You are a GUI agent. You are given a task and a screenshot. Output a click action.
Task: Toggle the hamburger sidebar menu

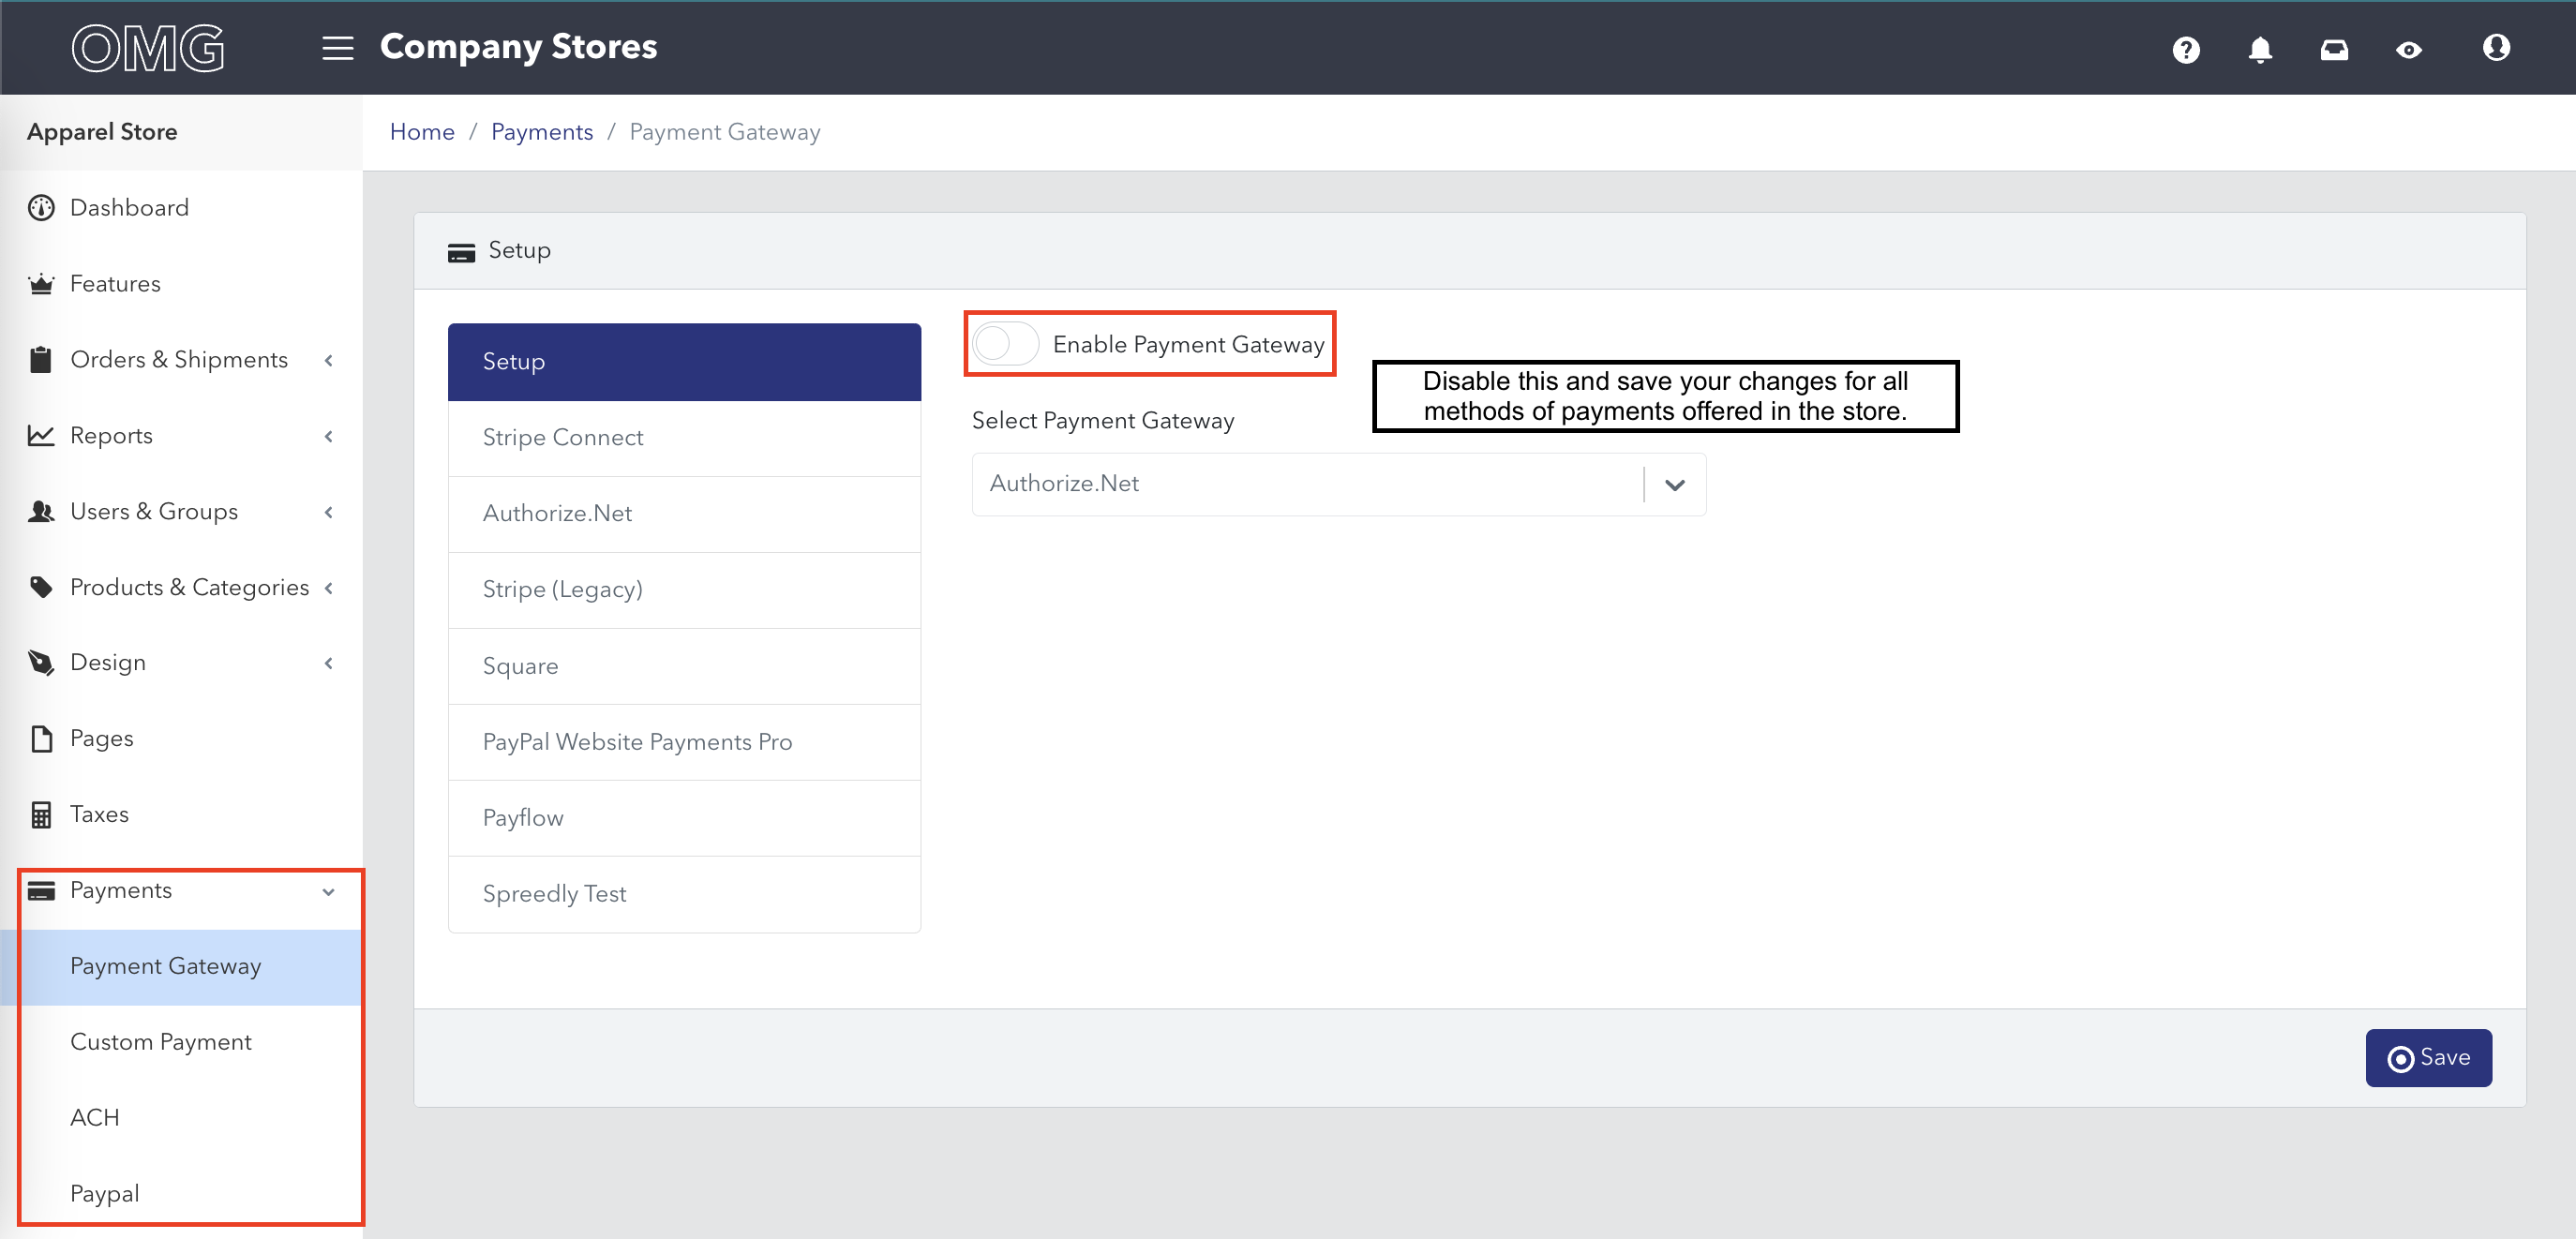(337, 48)
